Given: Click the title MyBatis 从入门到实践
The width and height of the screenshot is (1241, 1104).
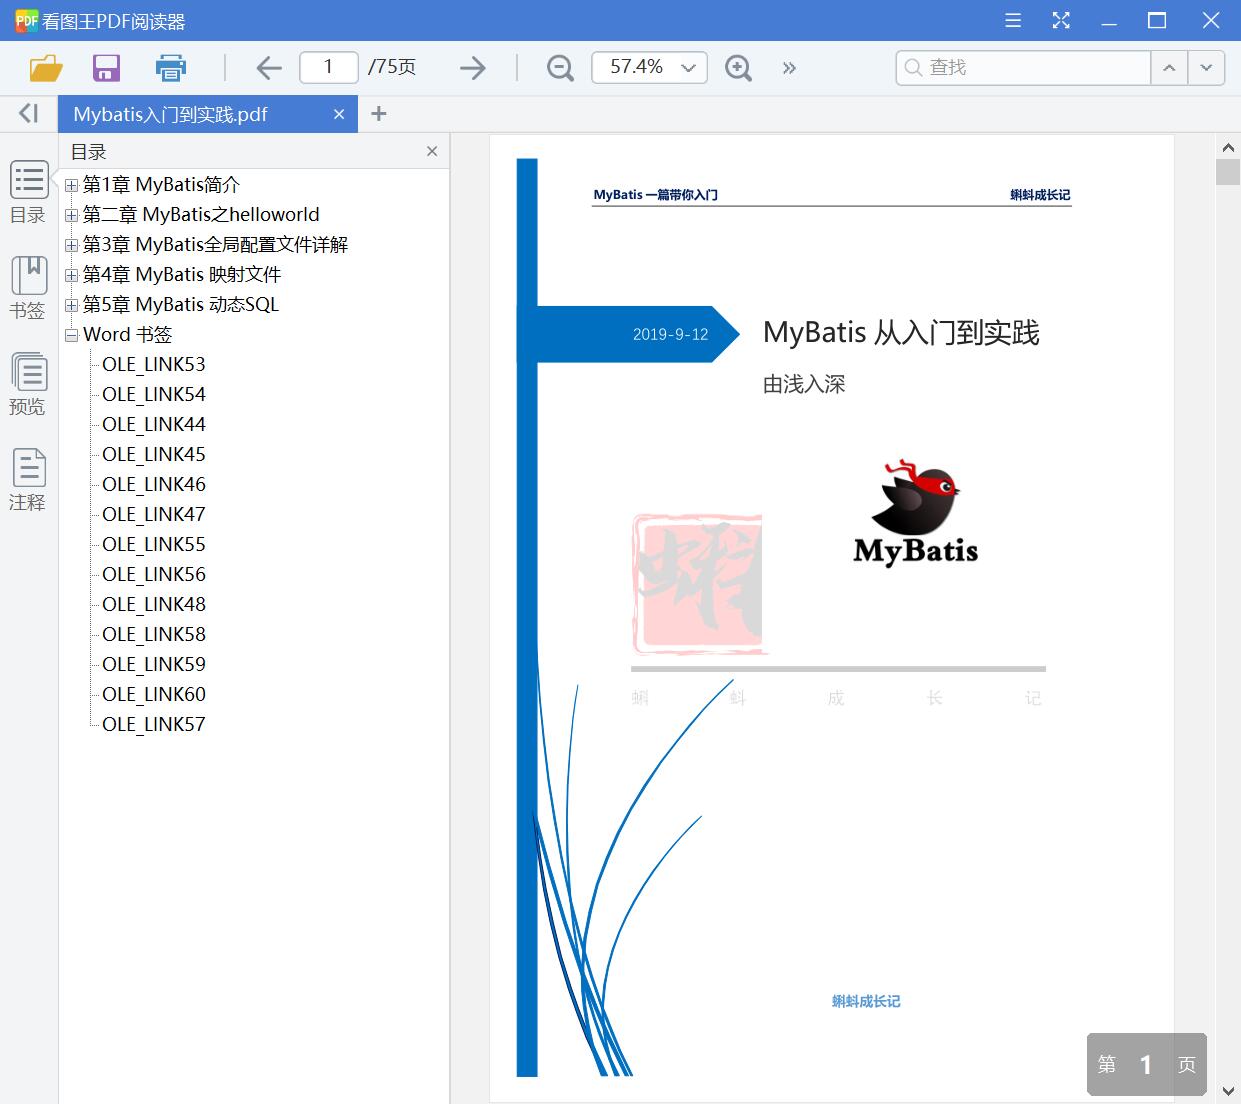Looking at the screenshot, I should click(901, 332).
